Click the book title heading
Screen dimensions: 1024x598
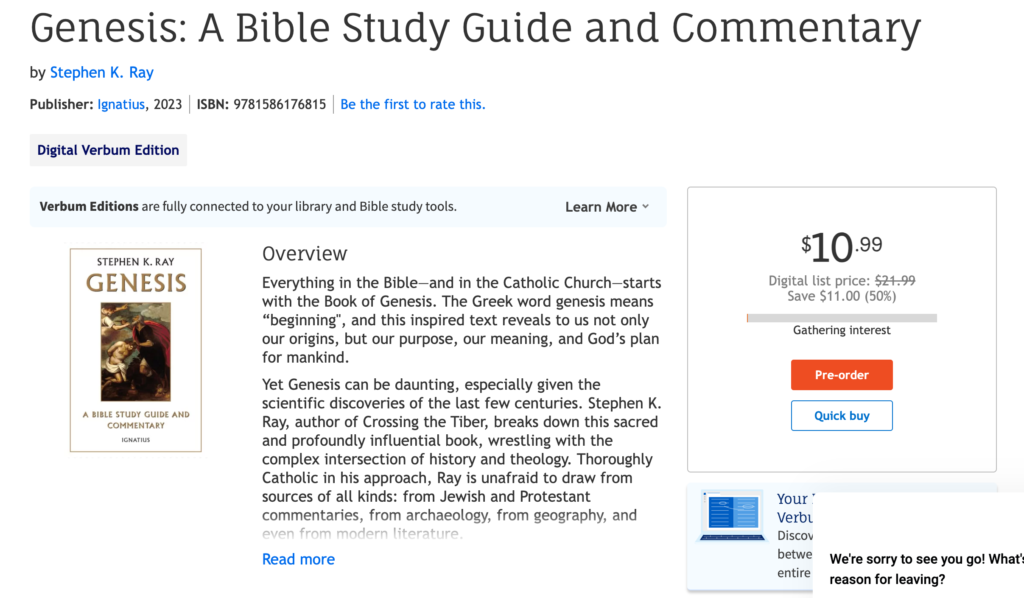point(475,27)
